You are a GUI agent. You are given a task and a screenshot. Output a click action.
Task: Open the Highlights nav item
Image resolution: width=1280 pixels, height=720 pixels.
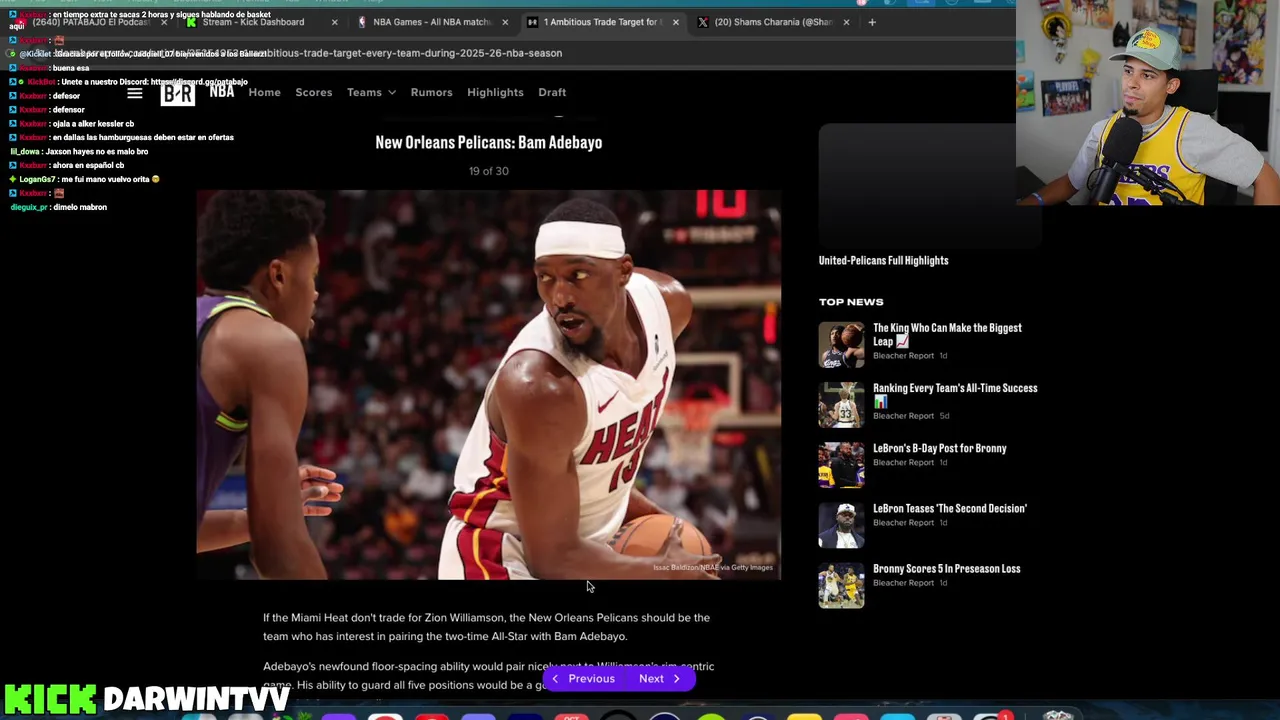[x=495, y=92]
